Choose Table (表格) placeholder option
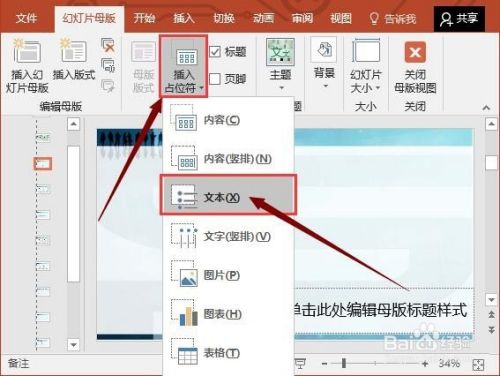This screenshot has width=500, height=376. coord(228,353)
